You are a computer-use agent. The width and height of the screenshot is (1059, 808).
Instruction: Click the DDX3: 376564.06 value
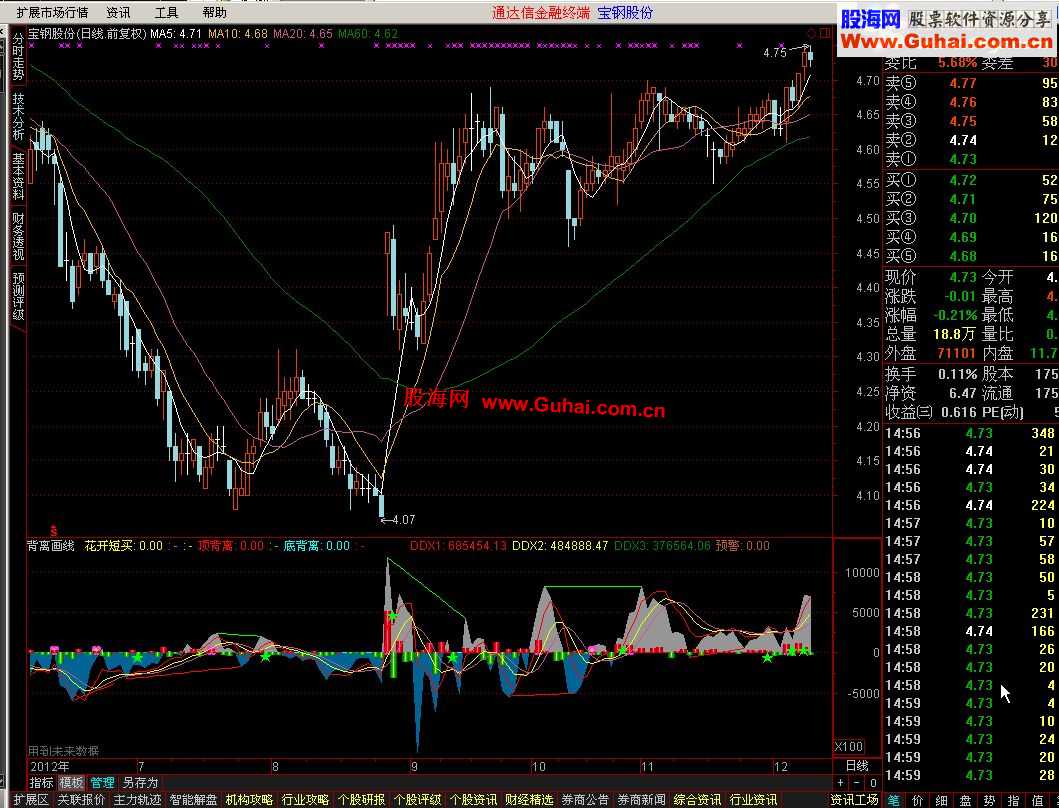pyautogui.click(x=663, y=545)
